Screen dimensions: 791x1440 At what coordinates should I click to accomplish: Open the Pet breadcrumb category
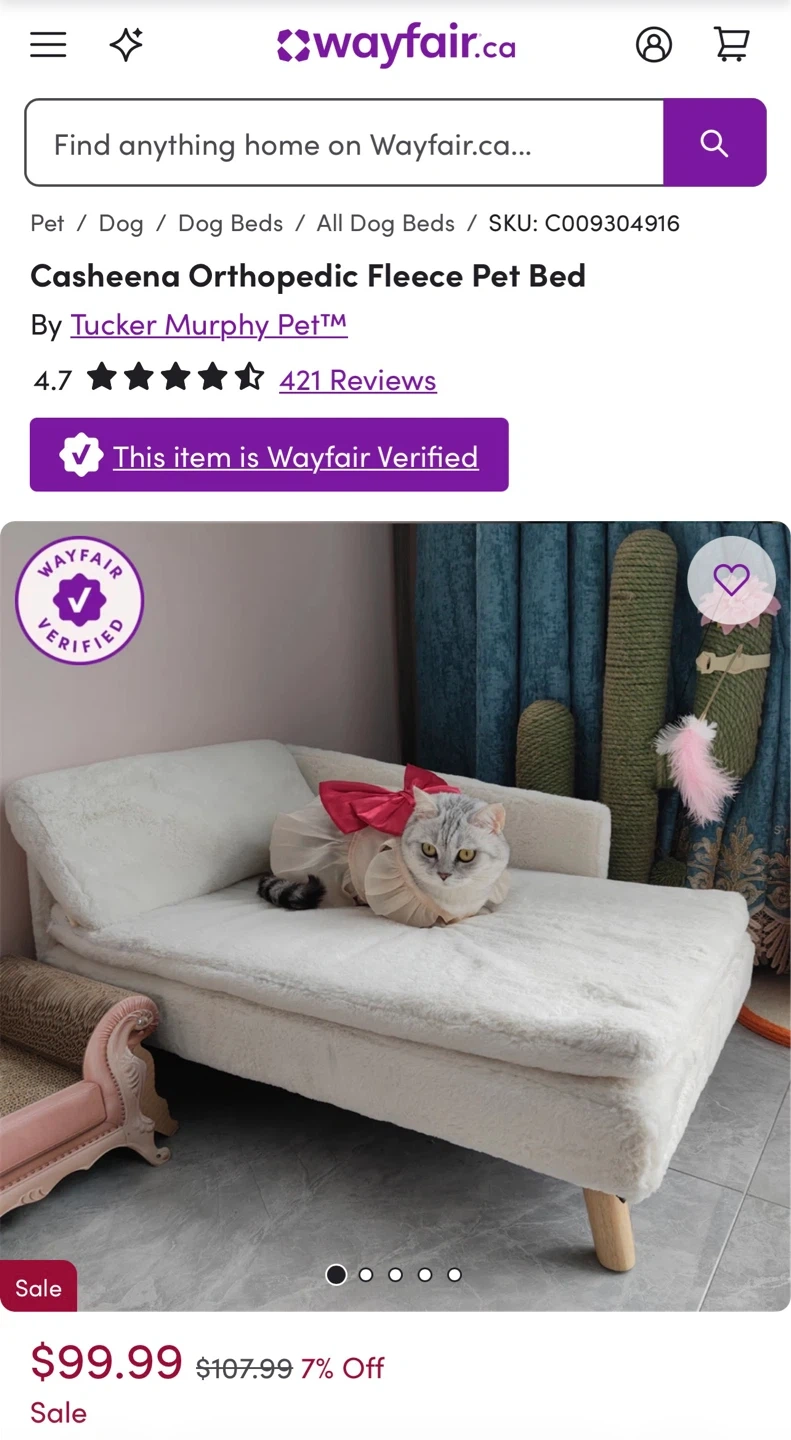(47, 223)
